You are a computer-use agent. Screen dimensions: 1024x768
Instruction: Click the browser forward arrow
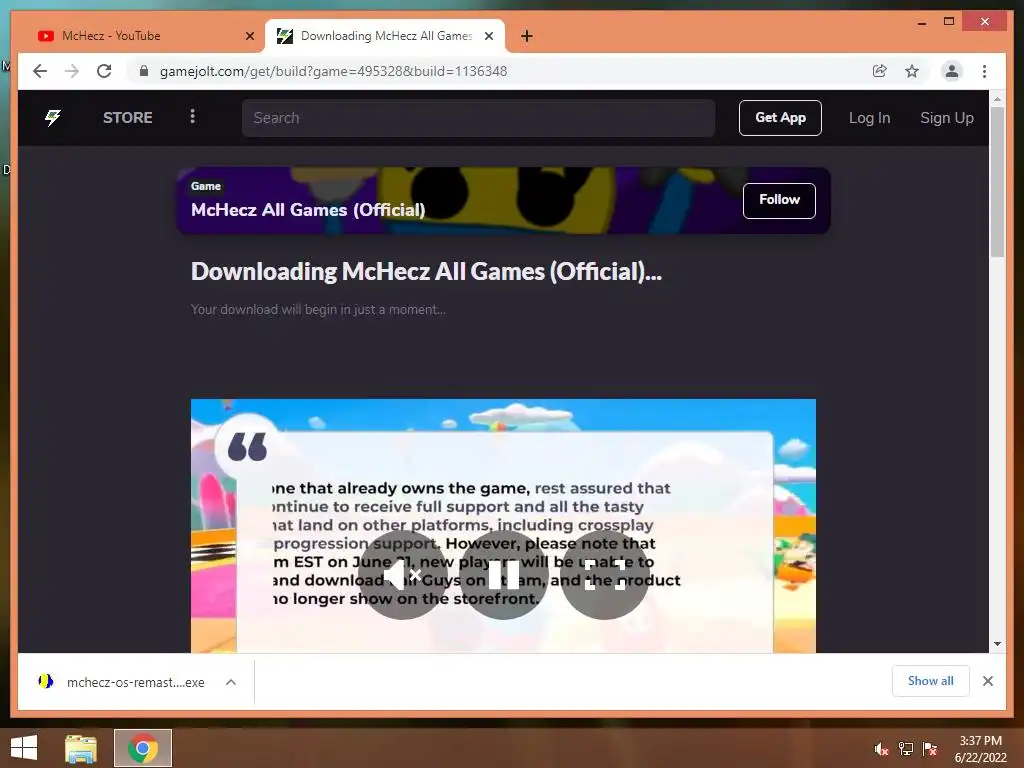click(x=72, y=71)
